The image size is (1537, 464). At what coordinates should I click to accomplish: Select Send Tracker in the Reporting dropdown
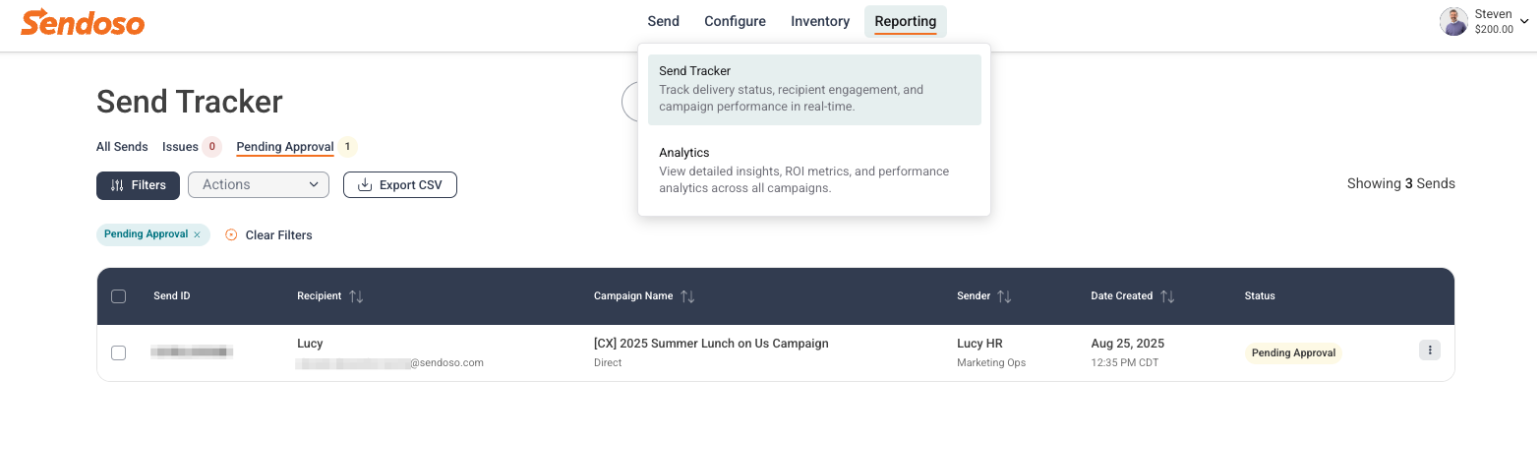(814, 89)
